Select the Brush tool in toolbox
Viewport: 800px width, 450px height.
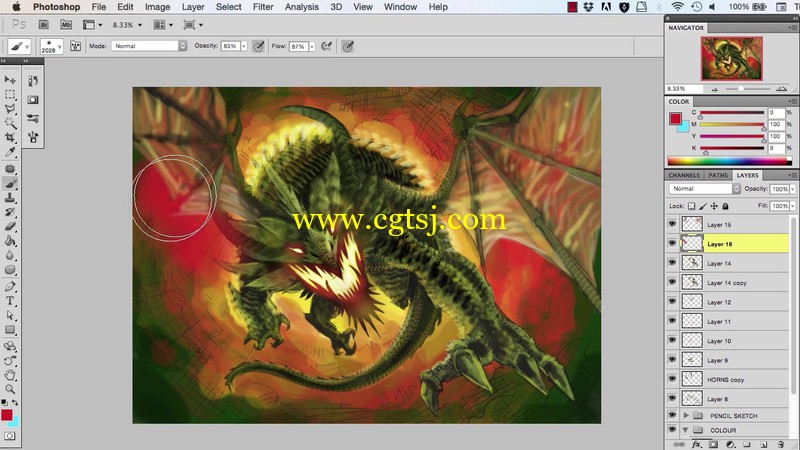[10, 183]
